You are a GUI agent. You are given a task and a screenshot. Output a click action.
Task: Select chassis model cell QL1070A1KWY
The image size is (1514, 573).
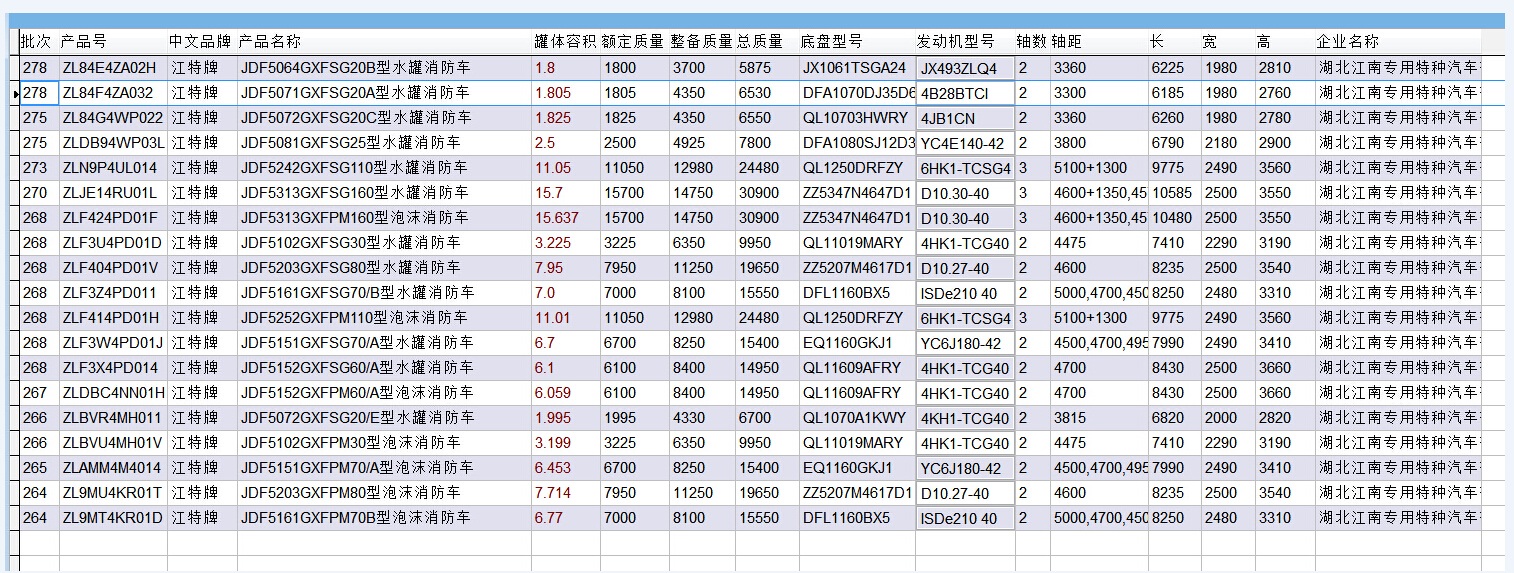coord(854,418)
